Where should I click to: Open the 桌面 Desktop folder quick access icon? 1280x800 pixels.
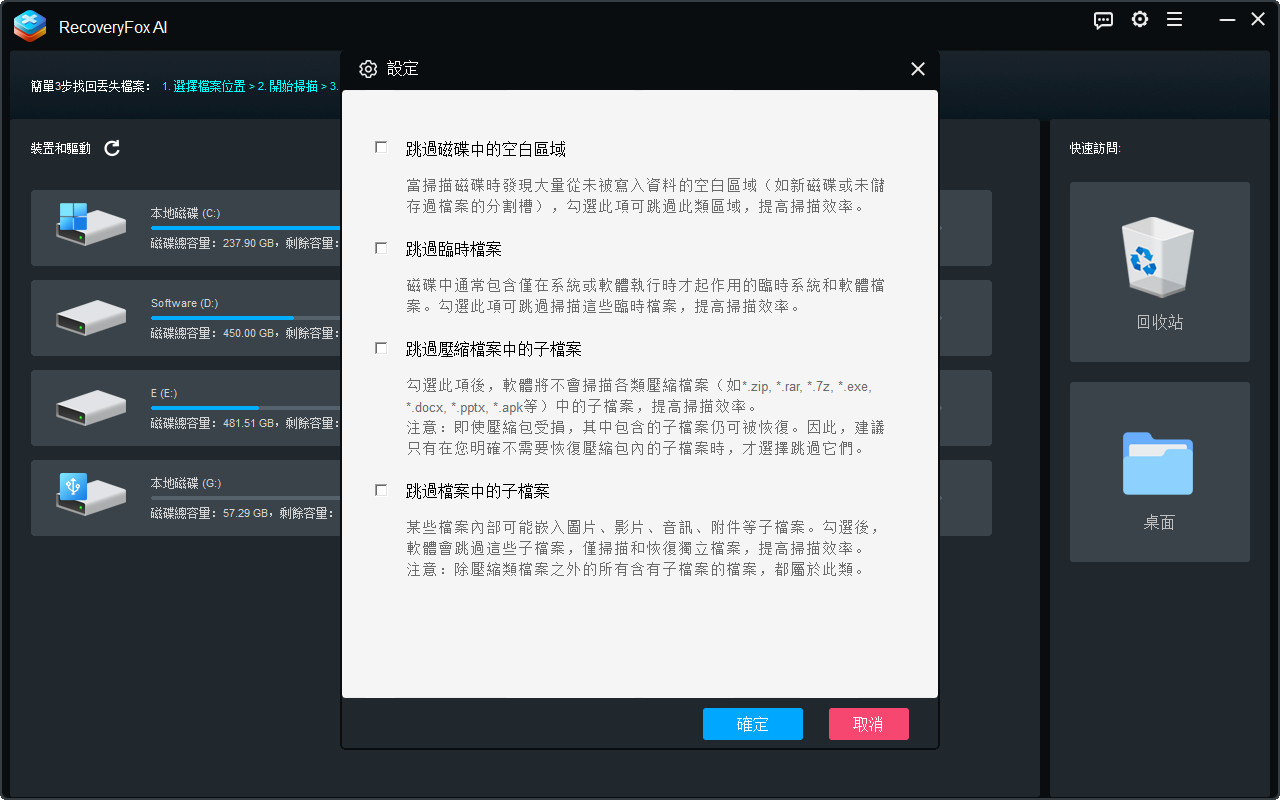pos(1158,463)
